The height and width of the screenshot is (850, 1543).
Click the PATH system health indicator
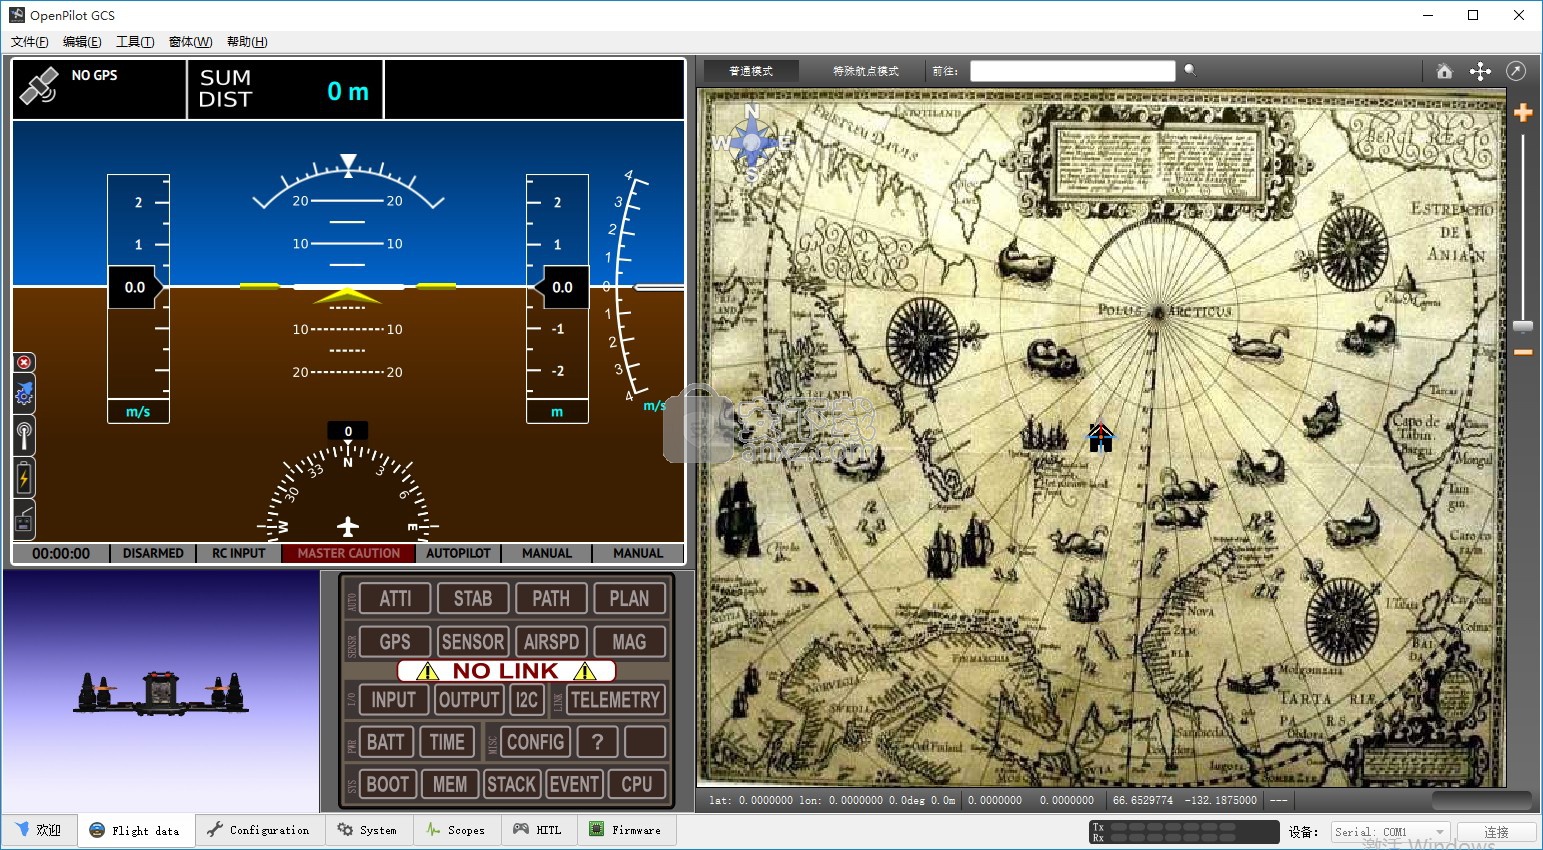pyautogui.click(x=551, y=598)
